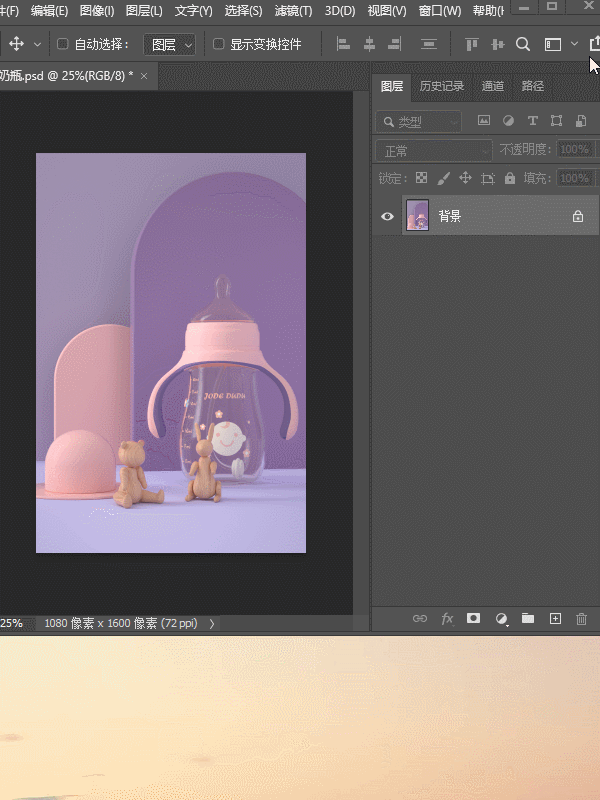Open the 滤镜(T) menu

(x=293, y=10)
